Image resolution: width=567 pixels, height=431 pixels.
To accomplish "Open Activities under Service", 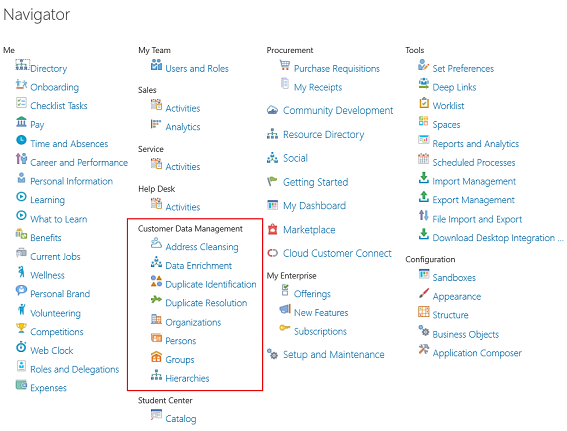I will pyautogui.click(x=183, y=167).
